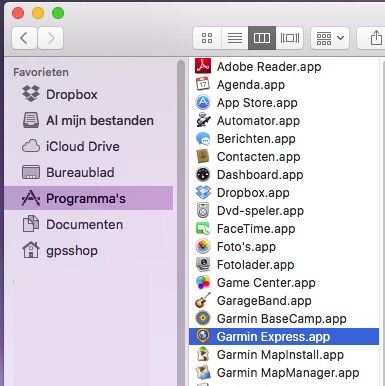Click the Garmin MapManager.app icon

coord(203,372)
